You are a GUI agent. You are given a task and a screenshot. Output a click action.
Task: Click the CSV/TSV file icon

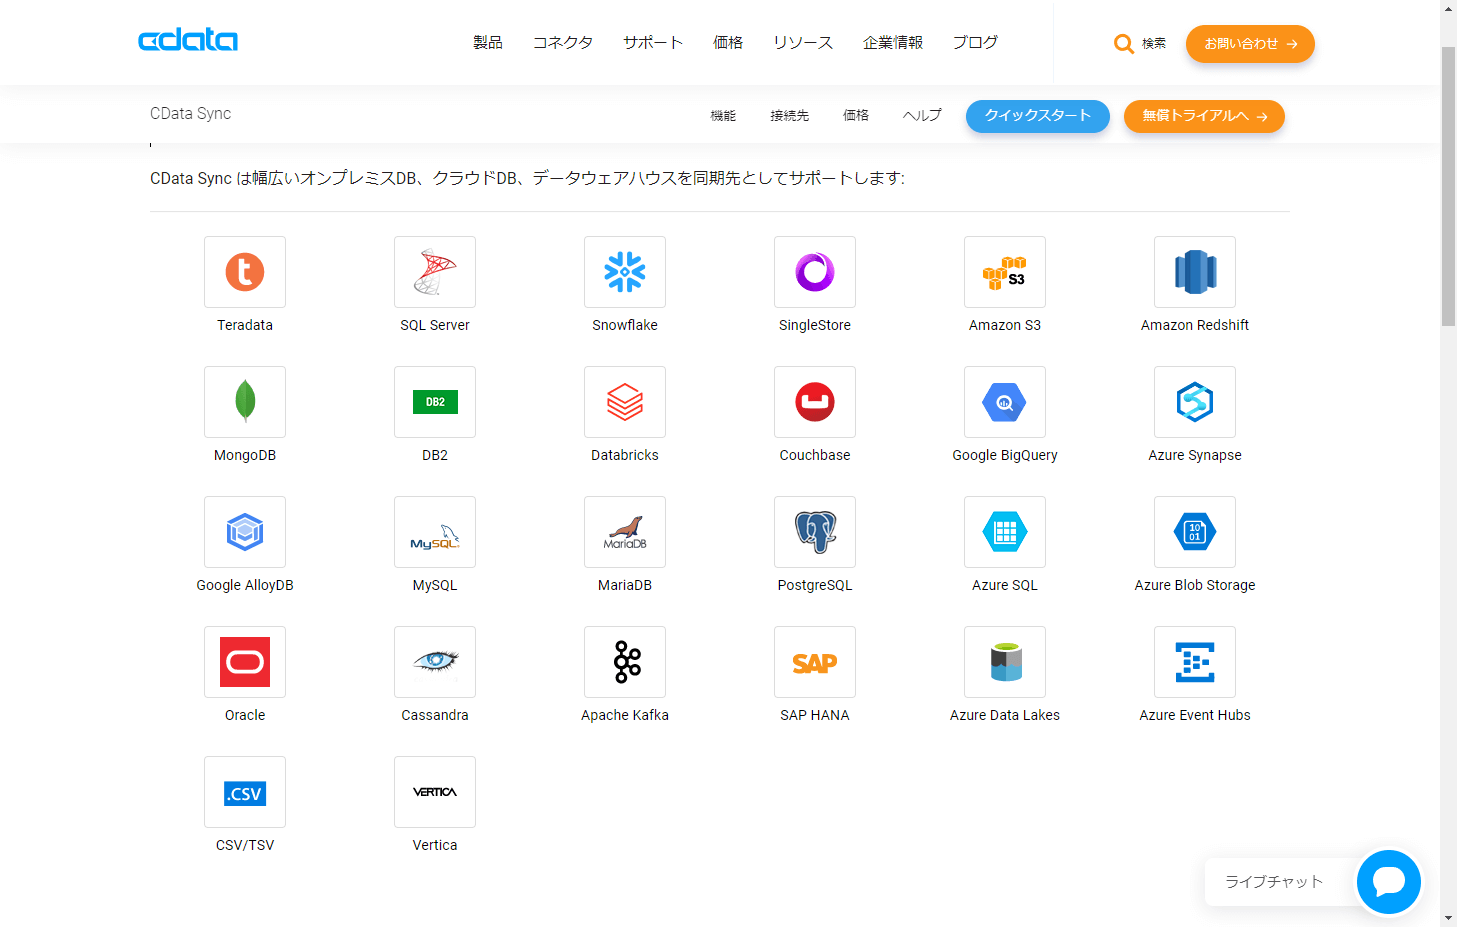coord(245,792)
